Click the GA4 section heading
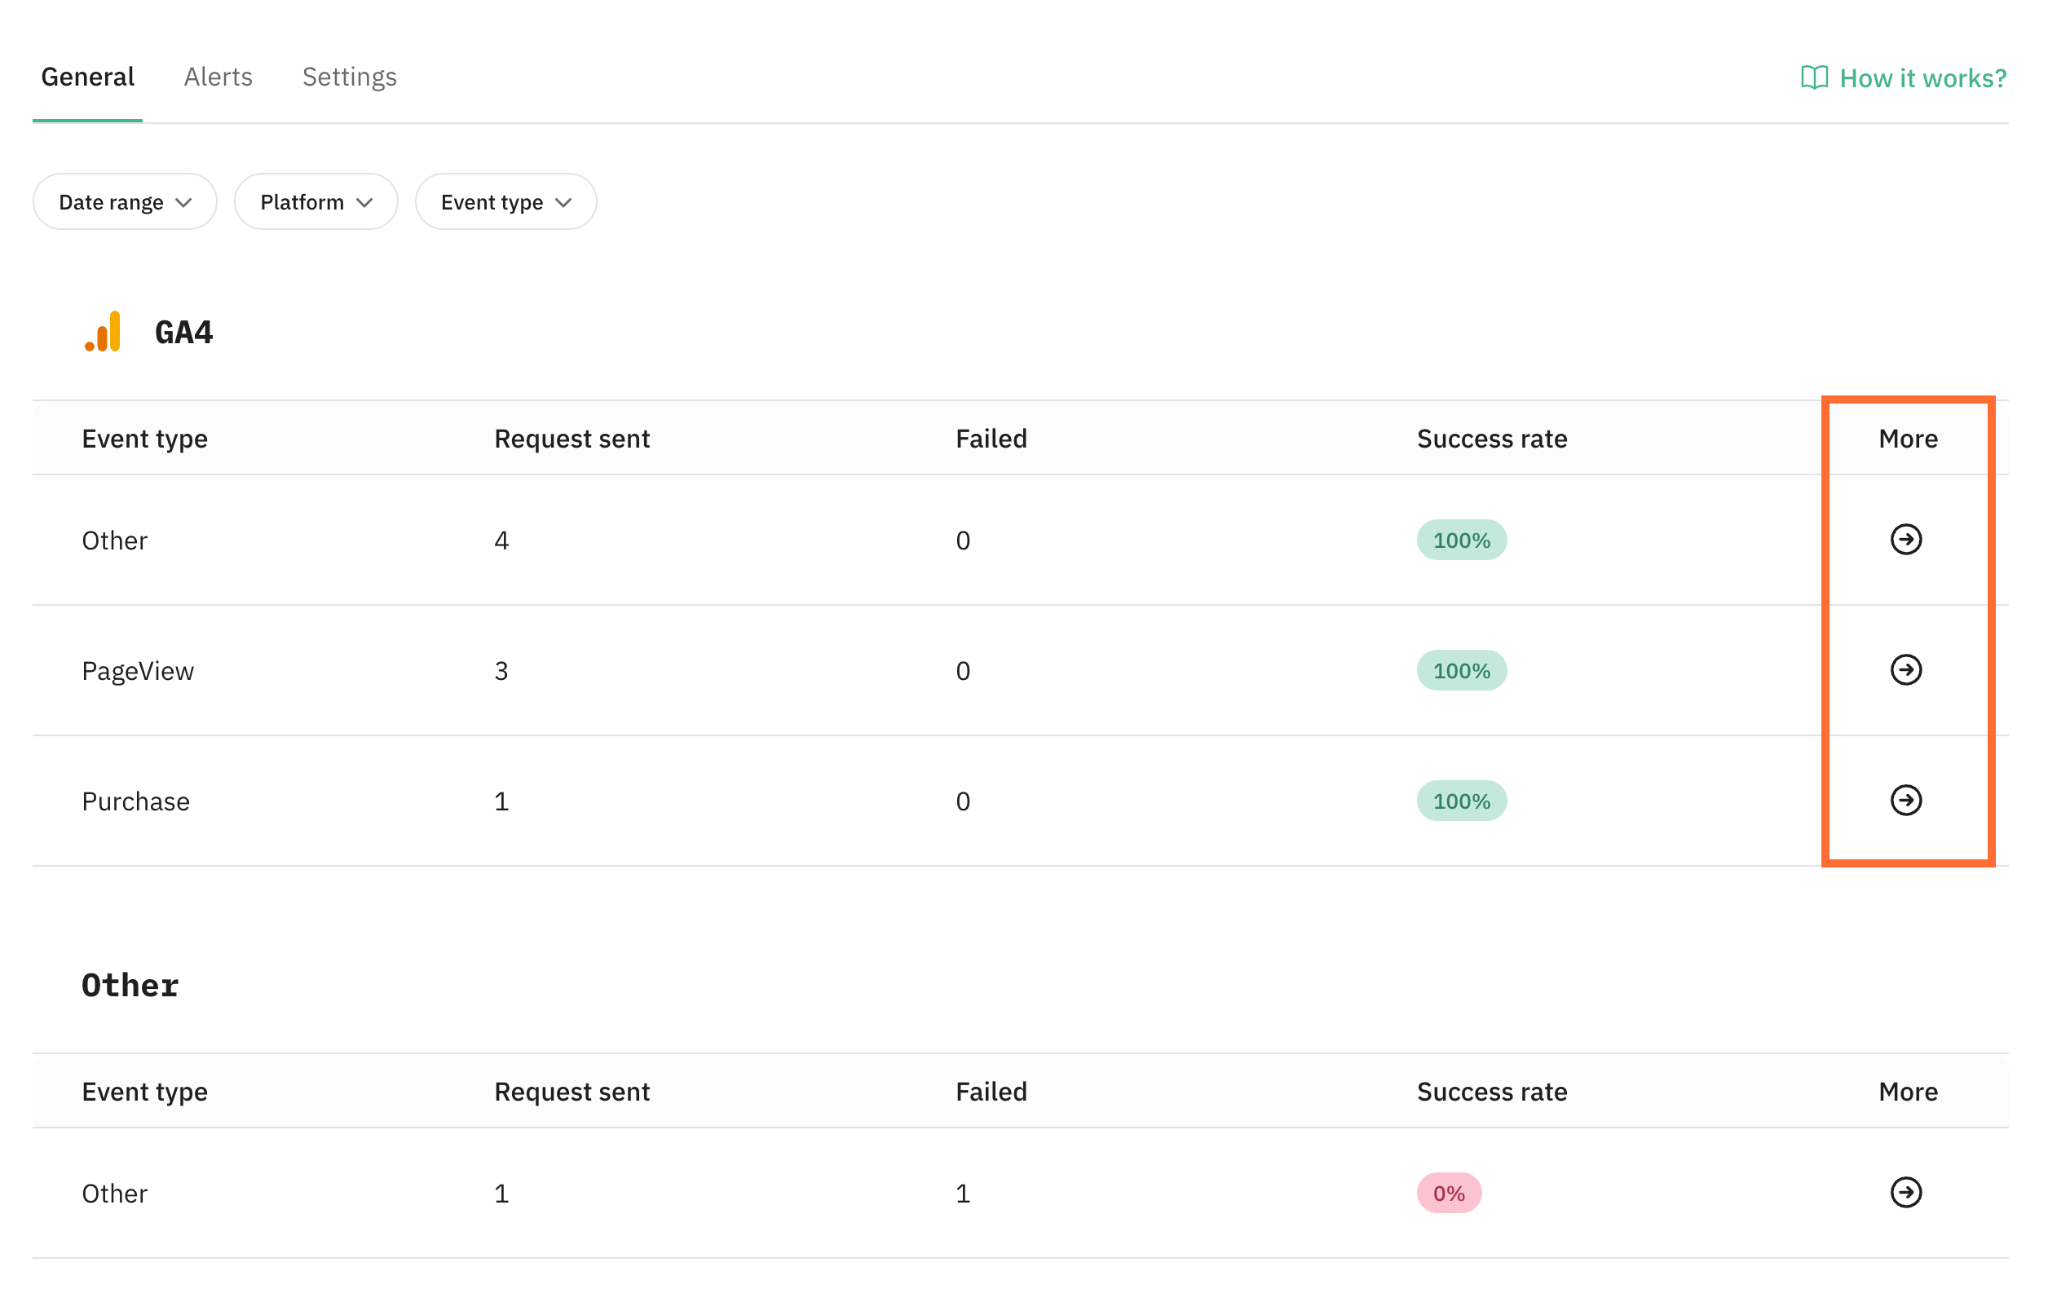The image size is (2048, 1314). click(x=184, y=332)
